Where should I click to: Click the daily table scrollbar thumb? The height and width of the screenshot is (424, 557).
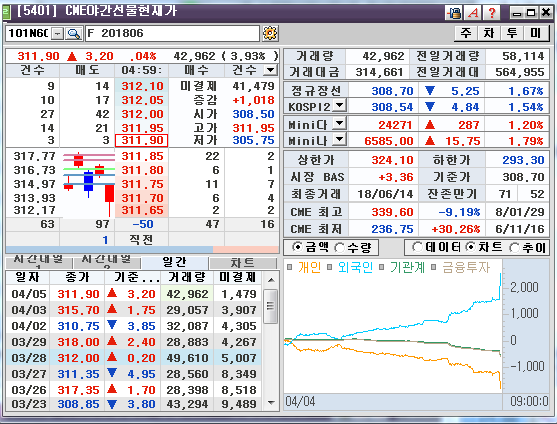271,306
